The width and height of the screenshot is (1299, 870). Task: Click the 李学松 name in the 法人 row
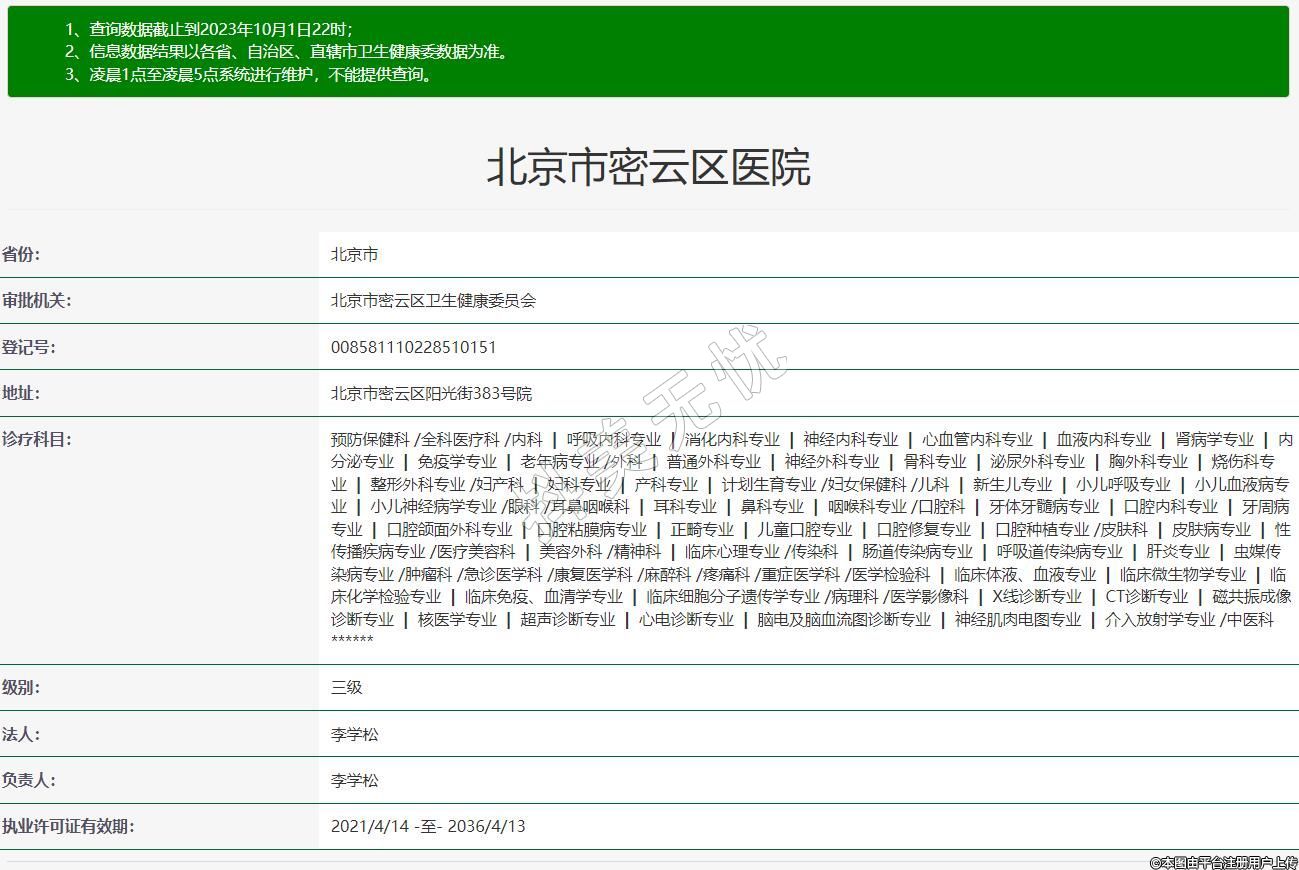click(x=354, y=734)
